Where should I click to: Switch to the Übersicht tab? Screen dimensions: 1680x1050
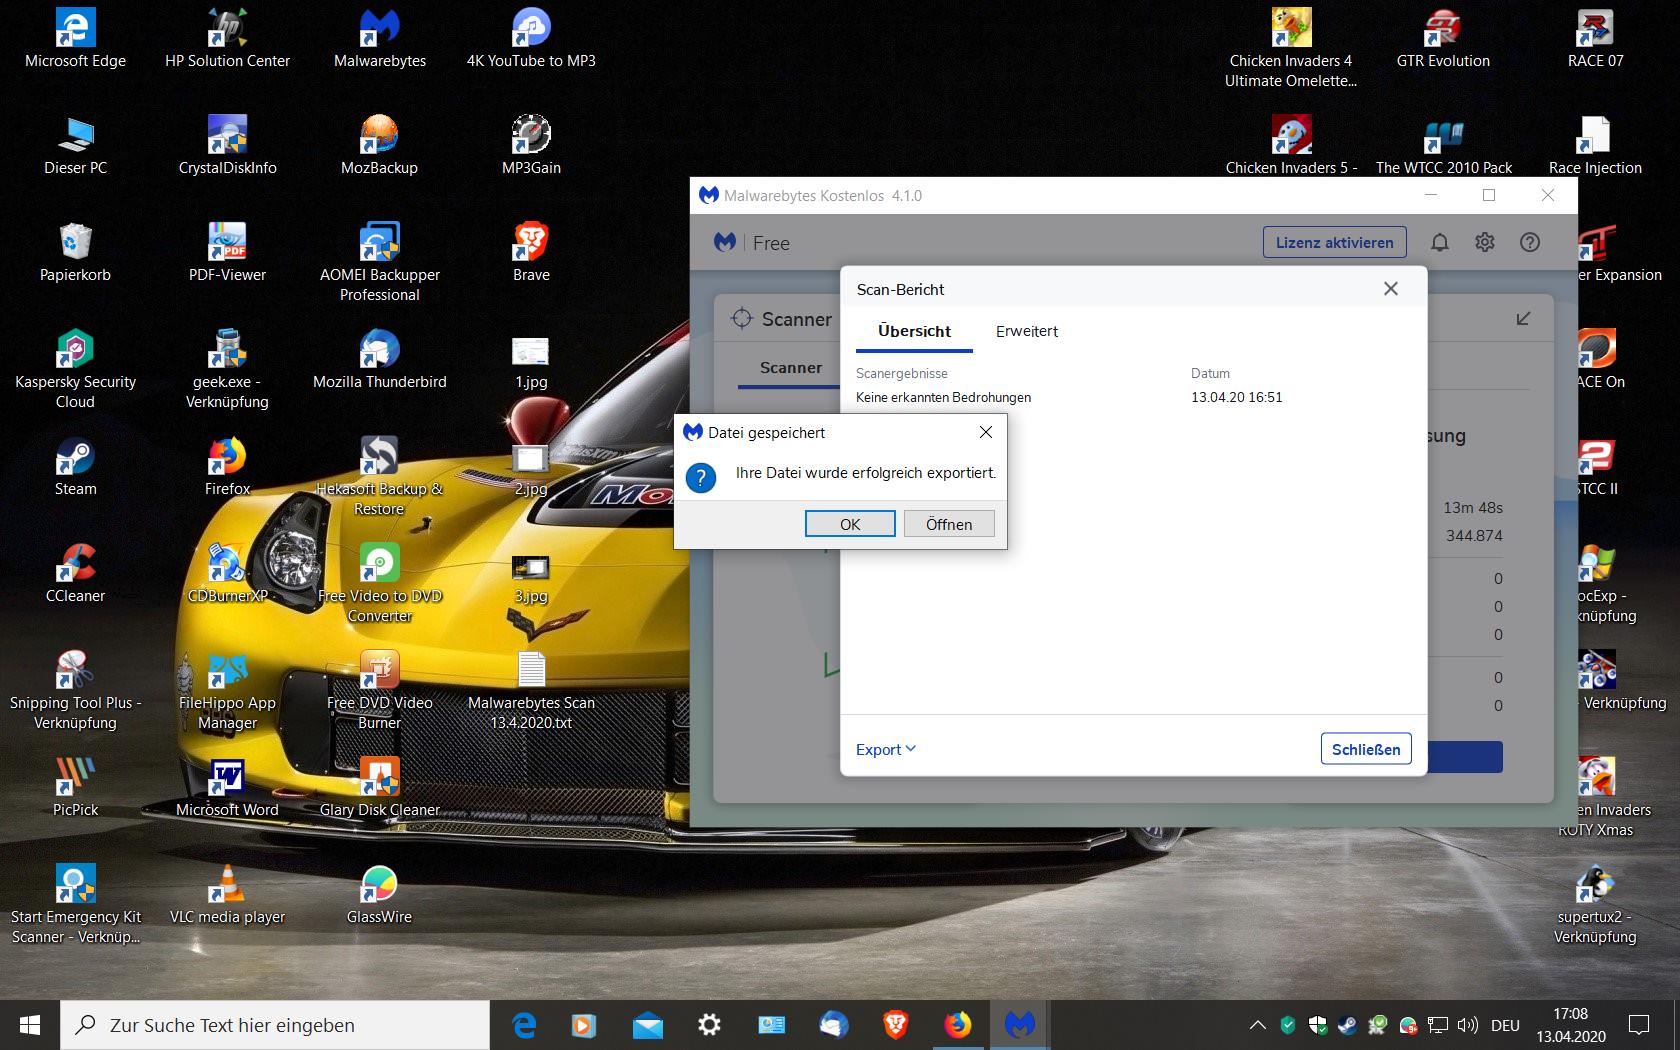(914, 331)
